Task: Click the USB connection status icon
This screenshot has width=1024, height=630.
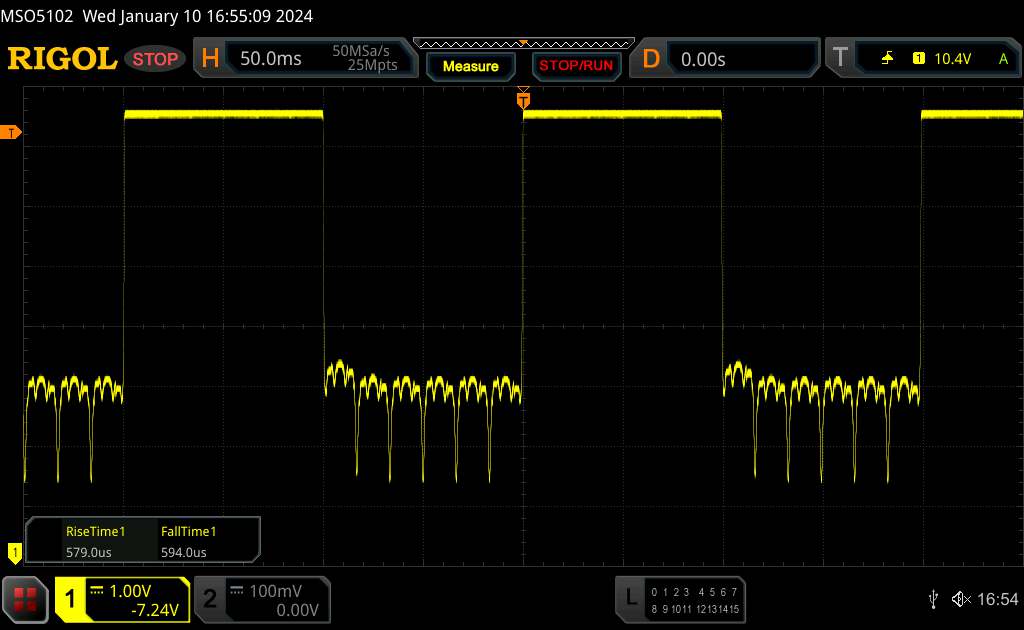Action: tap(934, 598)
